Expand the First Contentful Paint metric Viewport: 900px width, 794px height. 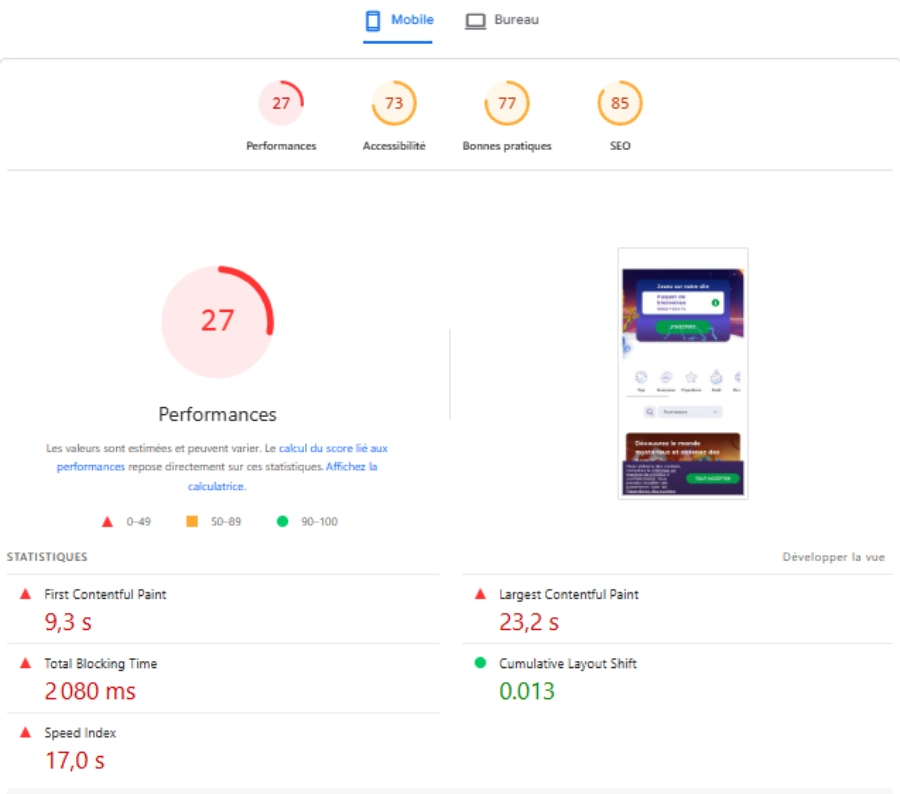pos(105,594)
